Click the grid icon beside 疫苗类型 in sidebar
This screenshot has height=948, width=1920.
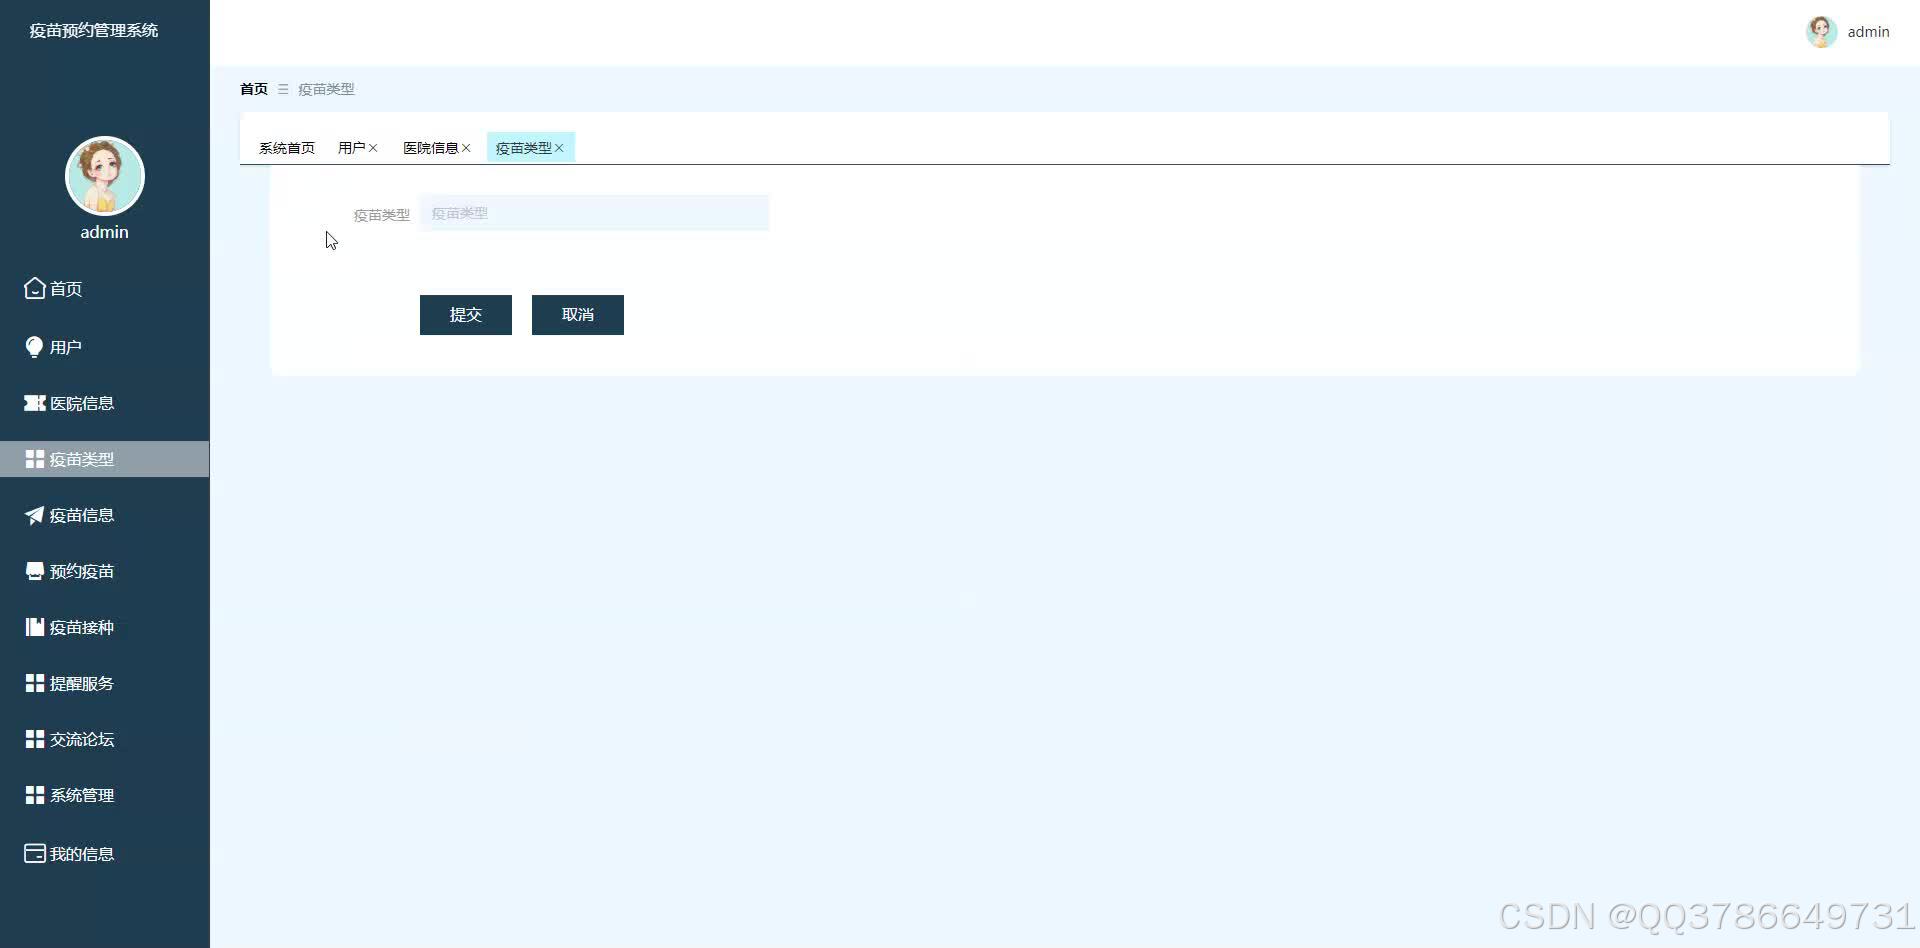point(35,459)
